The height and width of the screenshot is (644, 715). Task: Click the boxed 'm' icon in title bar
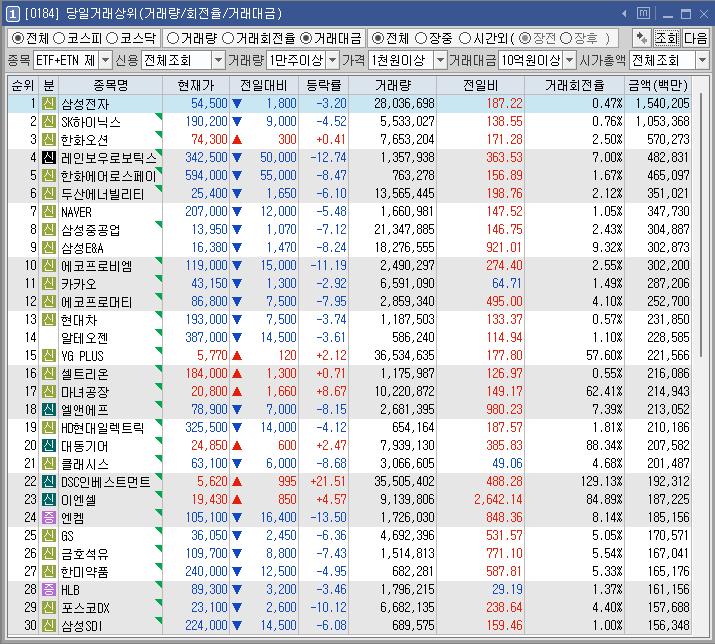point(643,13)
